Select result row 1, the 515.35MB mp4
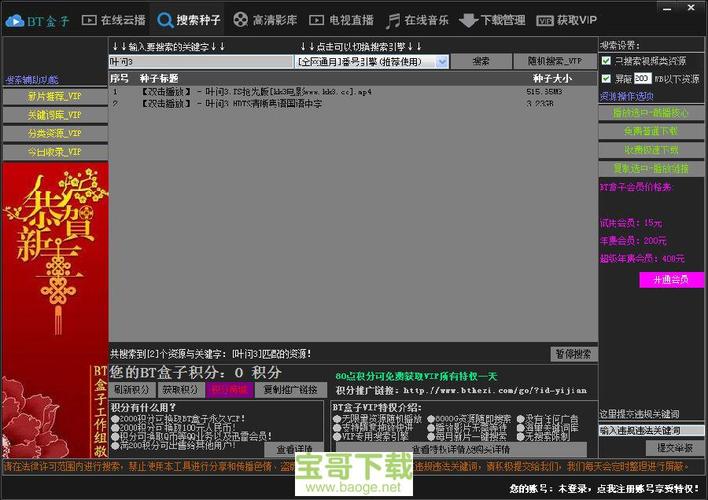Viewport: 708px width, 500px height. 353,92
